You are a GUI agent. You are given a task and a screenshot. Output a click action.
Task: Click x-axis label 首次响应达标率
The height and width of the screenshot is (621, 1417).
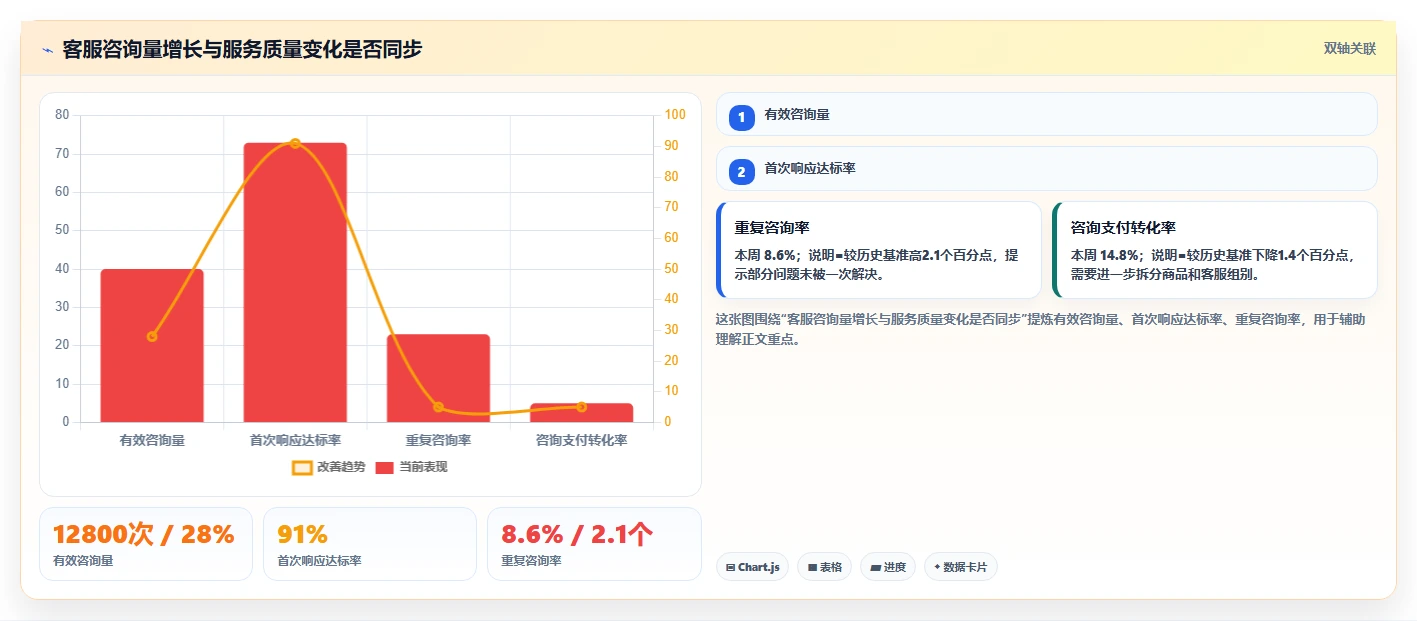tap(295, 440)
